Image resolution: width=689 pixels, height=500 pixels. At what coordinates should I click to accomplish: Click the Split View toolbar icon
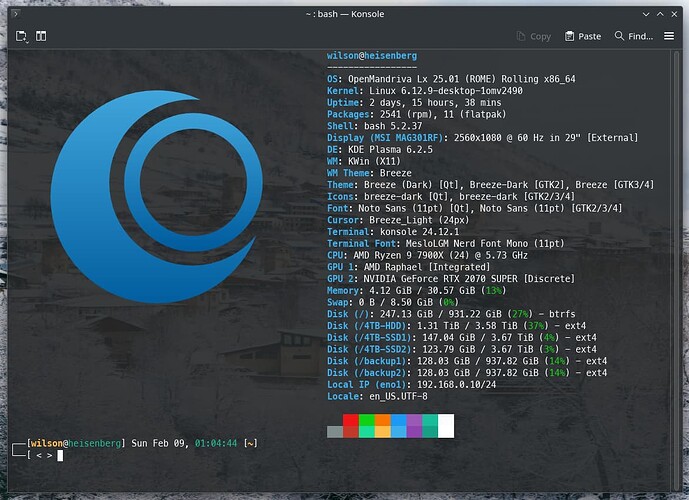pyautogui.click(x=41, y=36)
